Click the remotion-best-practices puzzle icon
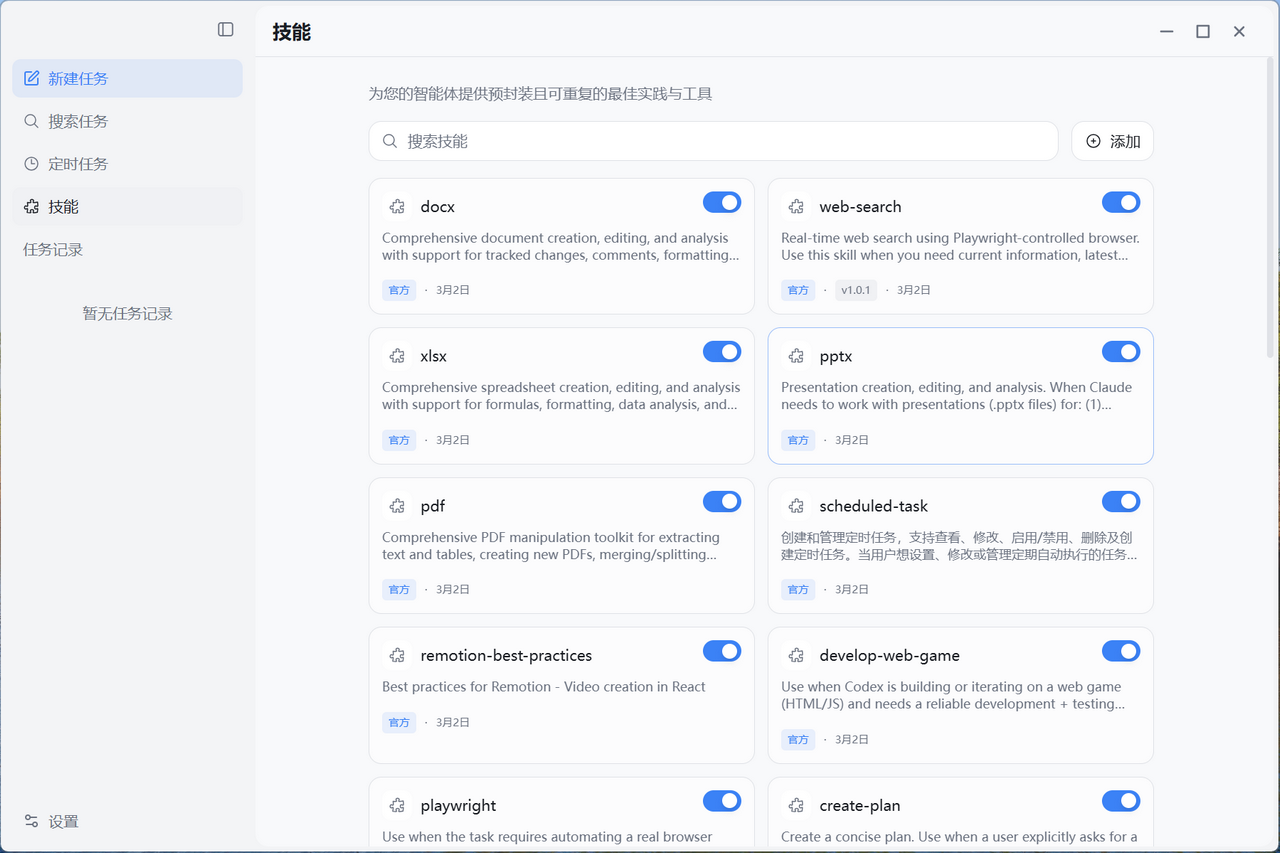Viewport: 1280px width, 853px height. point(397,656)
